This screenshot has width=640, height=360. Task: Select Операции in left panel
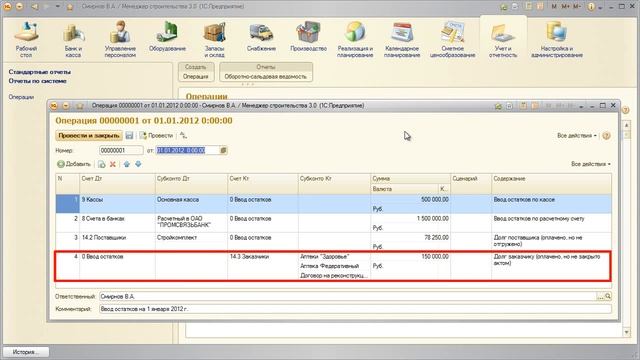21,97
